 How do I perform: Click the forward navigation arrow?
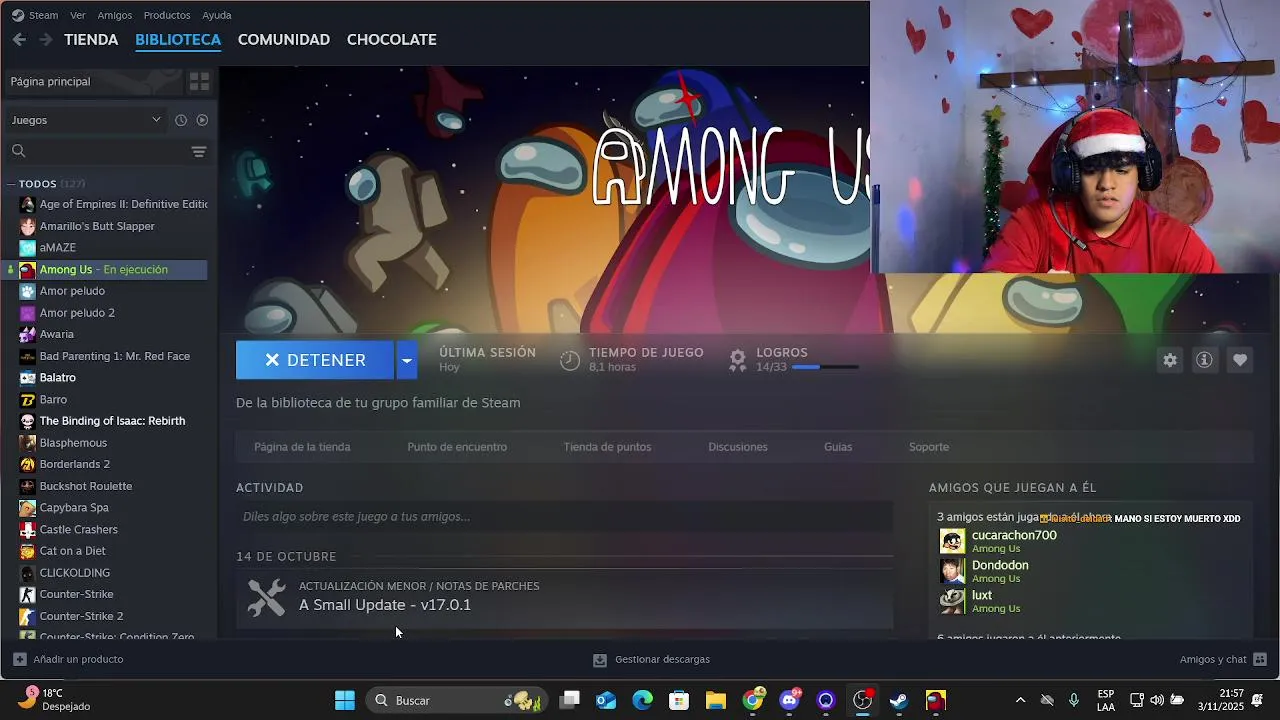(45, 39)
